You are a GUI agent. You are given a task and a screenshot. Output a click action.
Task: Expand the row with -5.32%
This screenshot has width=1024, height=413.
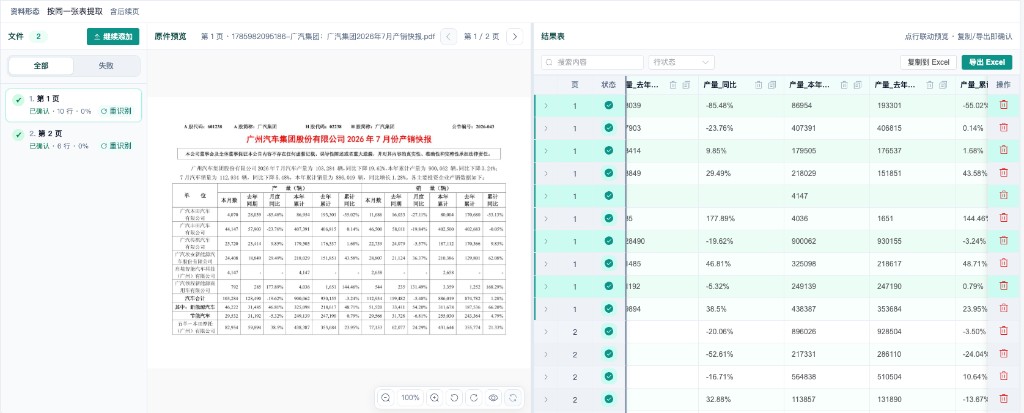tap(546, 286)
